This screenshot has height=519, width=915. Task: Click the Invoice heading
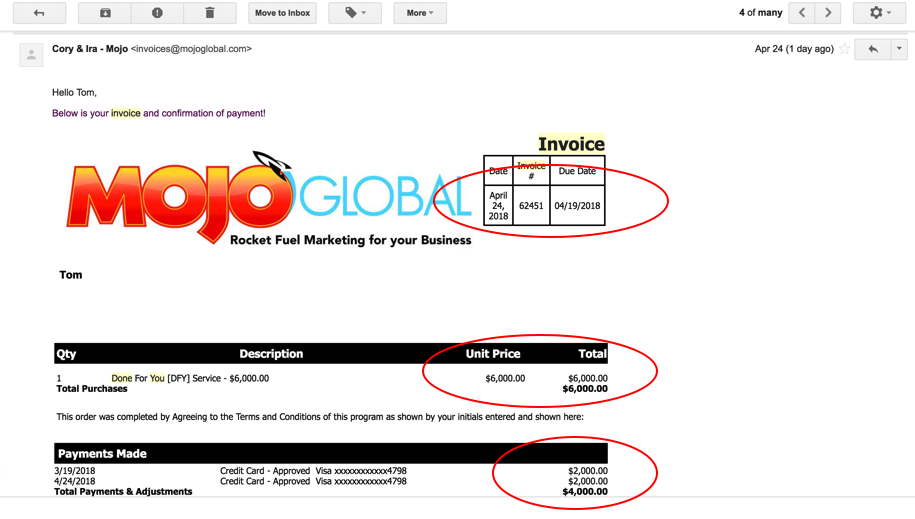pos(571,144)
